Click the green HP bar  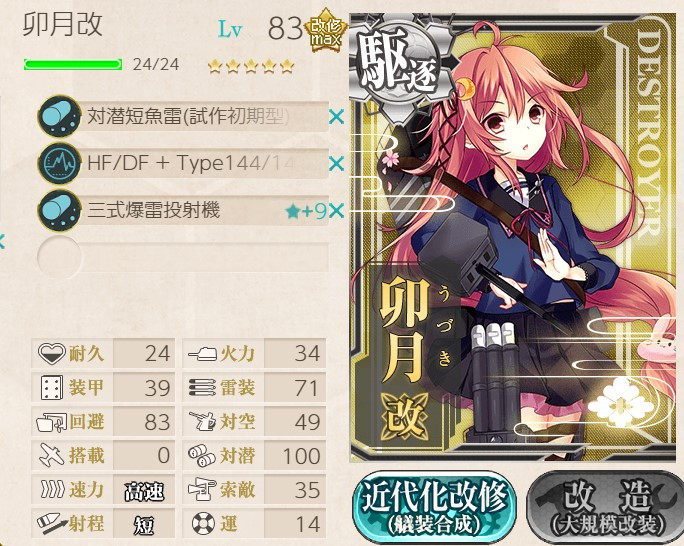pos(73,65)
